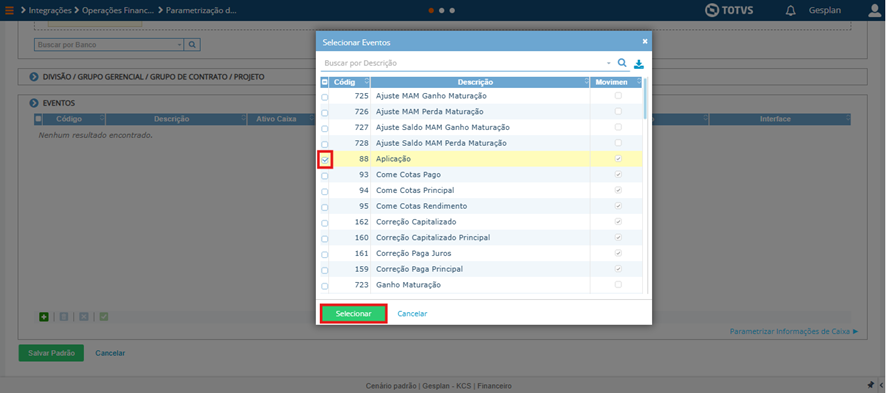Screen dimensions: 886x393
Task: Toggle the select-all checkbox in dialog header
Action: 324,82
